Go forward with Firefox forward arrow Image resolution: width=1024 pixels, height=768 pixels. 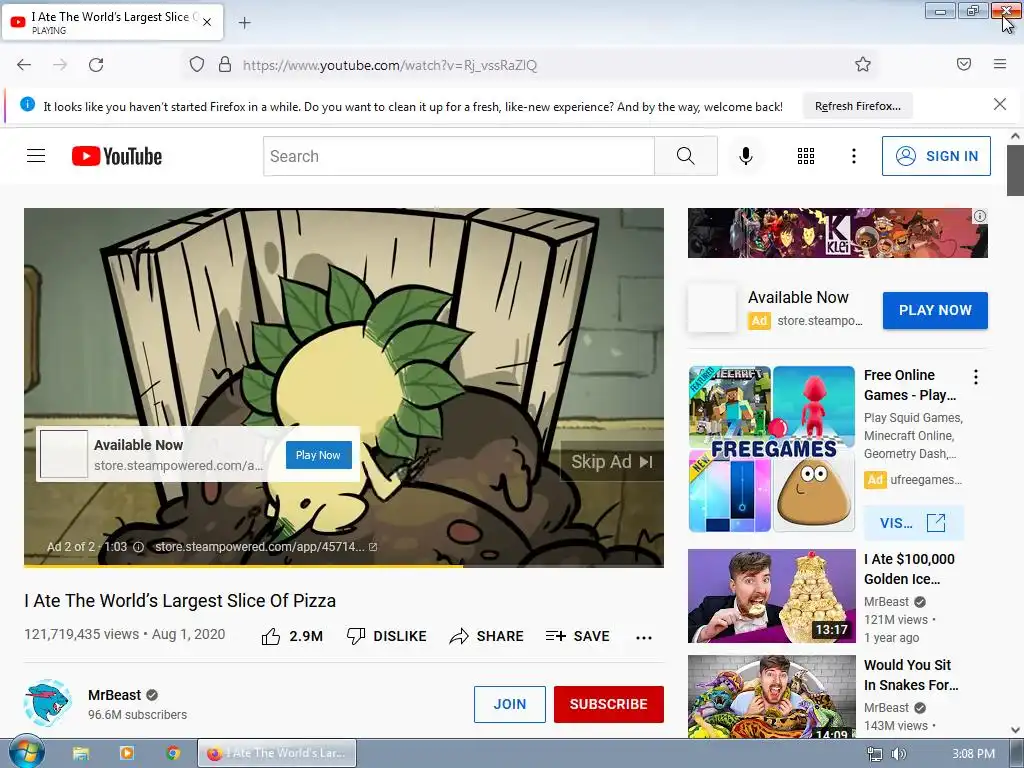pyautogui.click(x=60, y=65)
